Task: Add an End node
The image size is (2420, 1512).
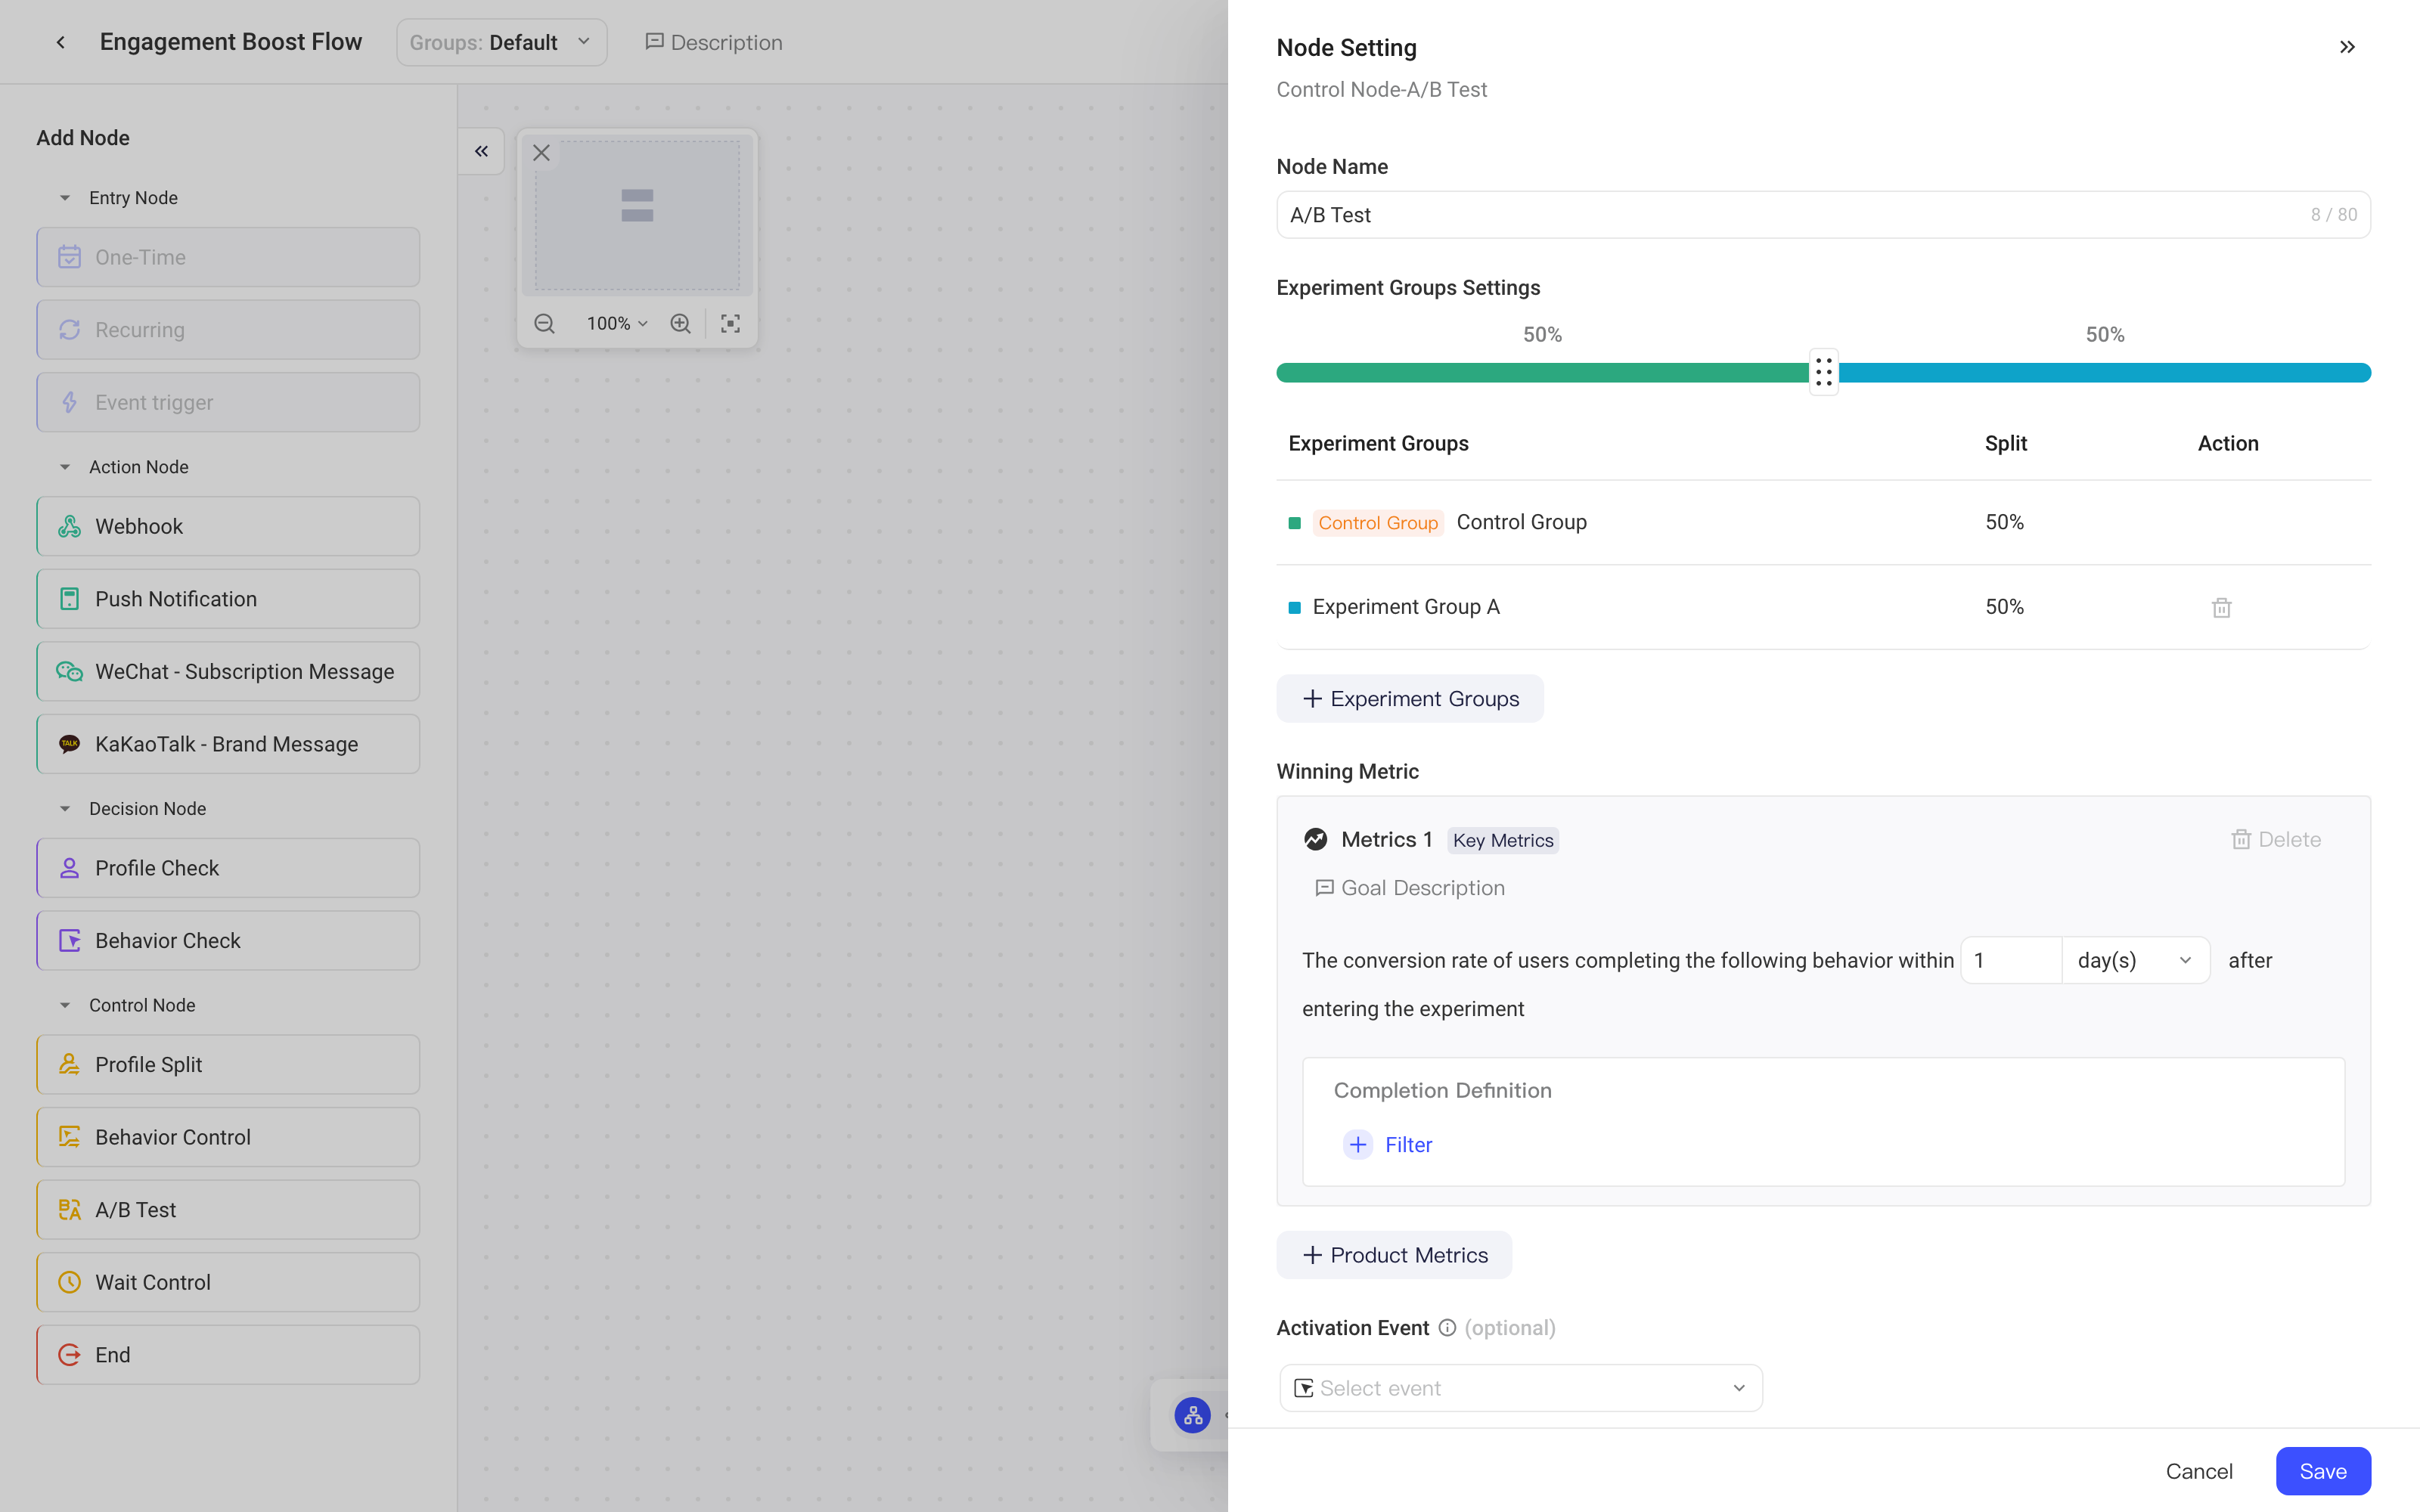Action: click(x=228, y=1355)
